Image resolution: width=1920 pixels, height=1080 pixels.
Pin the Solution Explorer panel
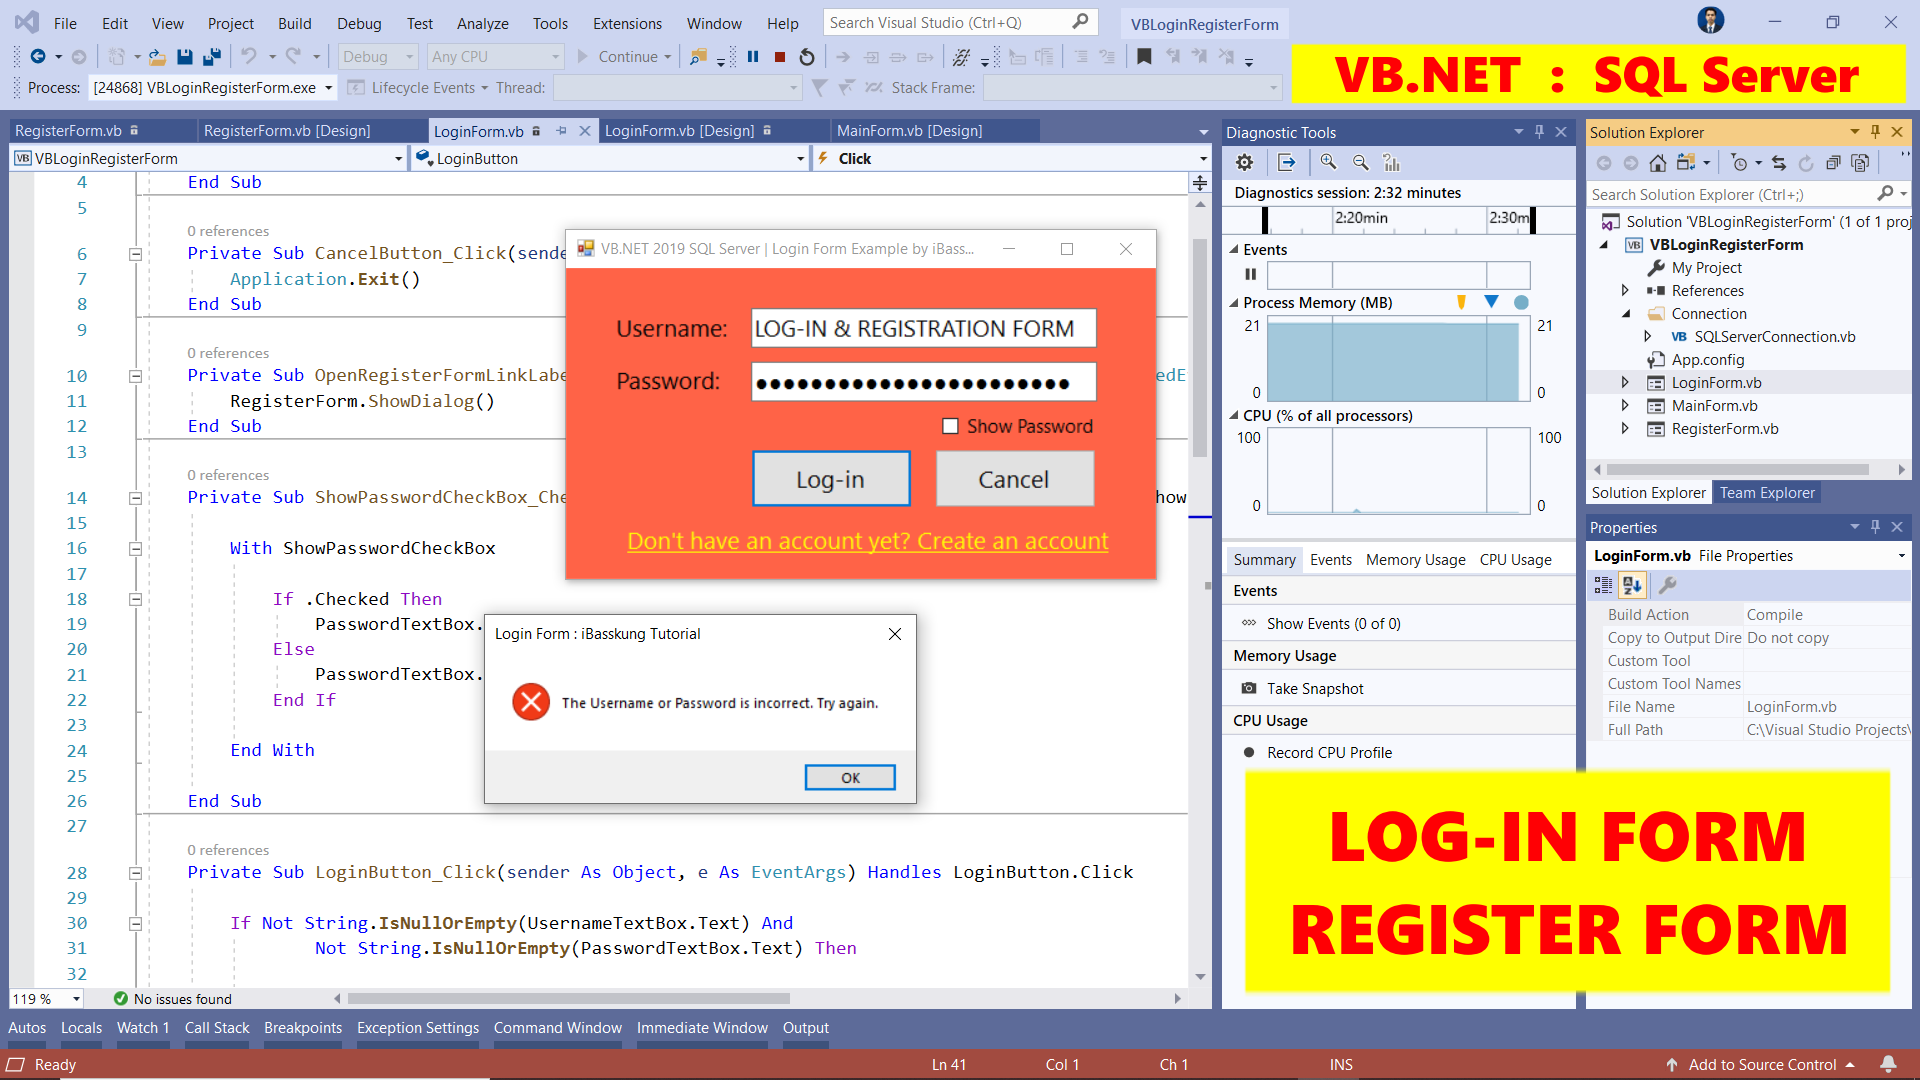coord(1876,132)
